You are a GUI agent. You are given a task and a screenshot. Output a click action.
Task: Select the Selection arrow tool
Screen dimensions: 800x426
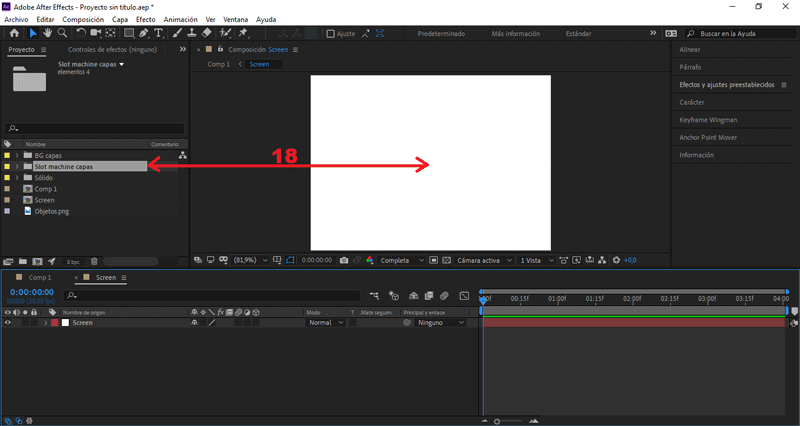pos(33,33)
